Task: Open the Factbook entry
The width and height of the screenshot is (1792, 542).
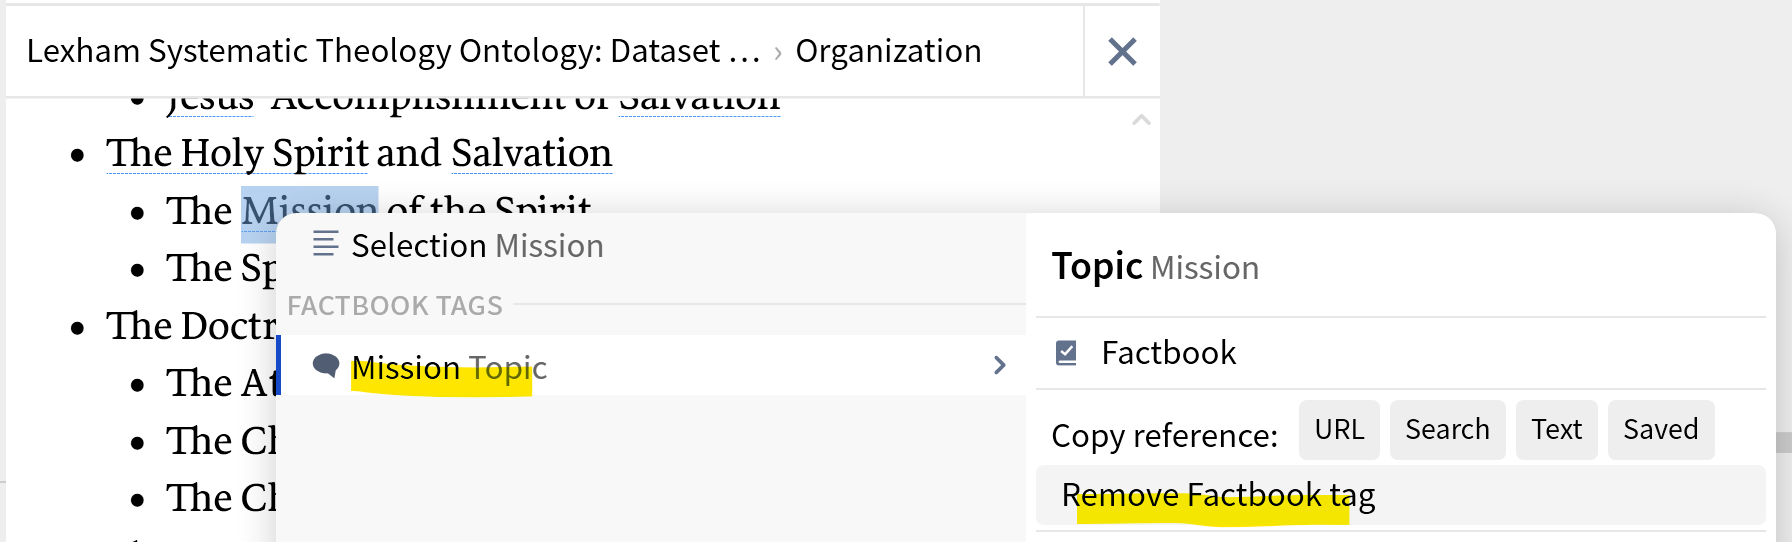Action: click(x=1168, y=353)
